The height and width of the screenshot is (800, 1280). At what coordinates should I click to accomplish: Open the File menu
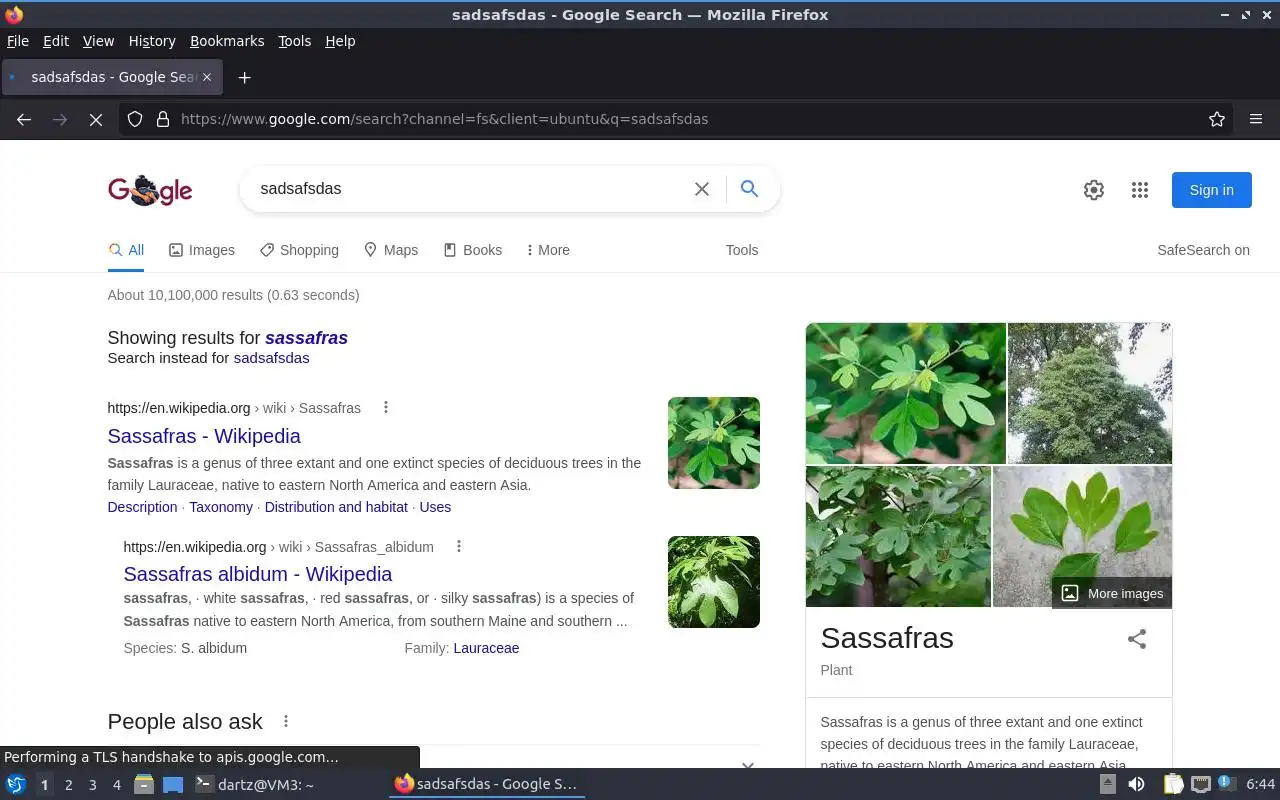pos(17,41)
